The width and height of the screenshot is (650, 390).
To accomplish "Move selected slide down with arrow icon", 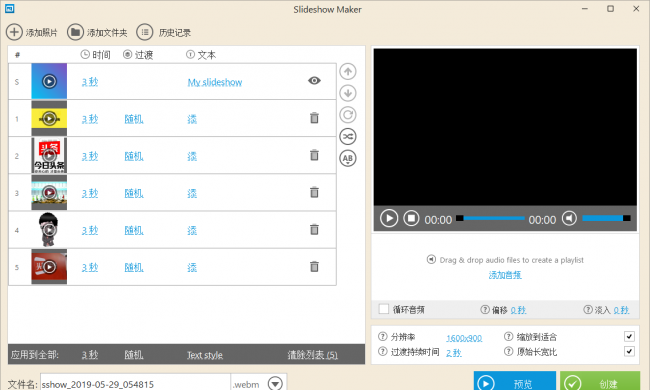I will (348, 93).
